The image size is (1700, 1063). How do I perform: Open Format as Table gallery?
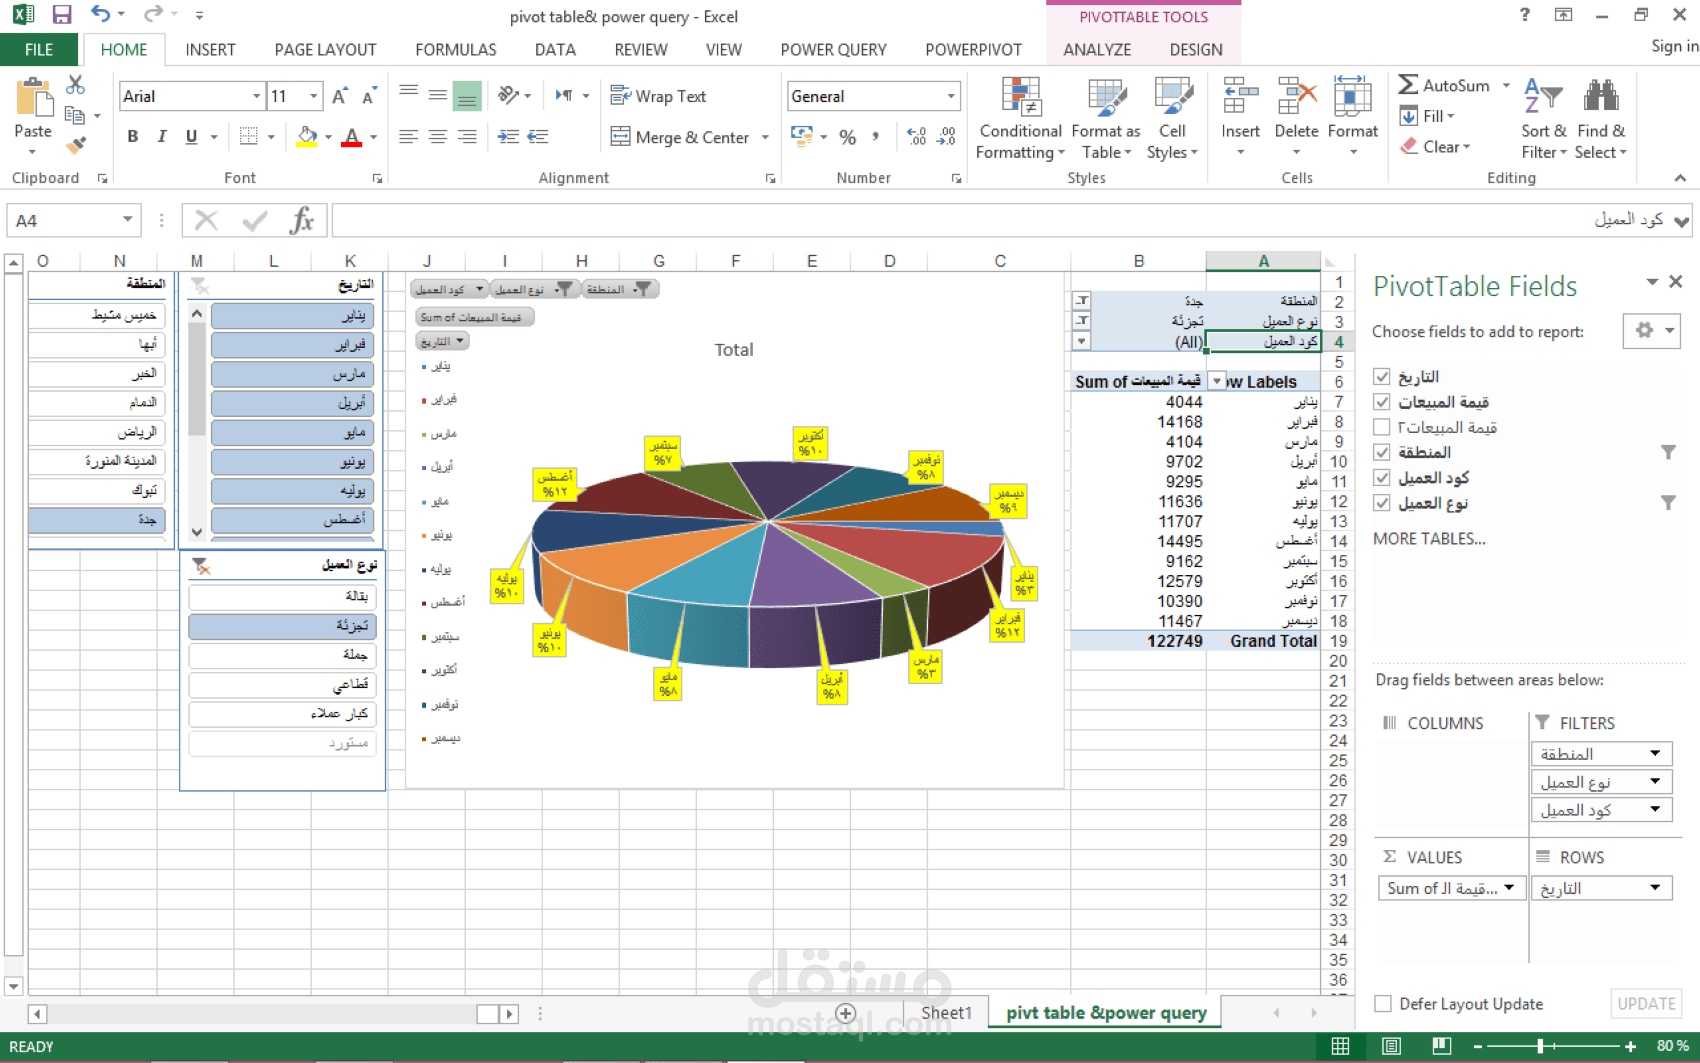pos(1106,119)
